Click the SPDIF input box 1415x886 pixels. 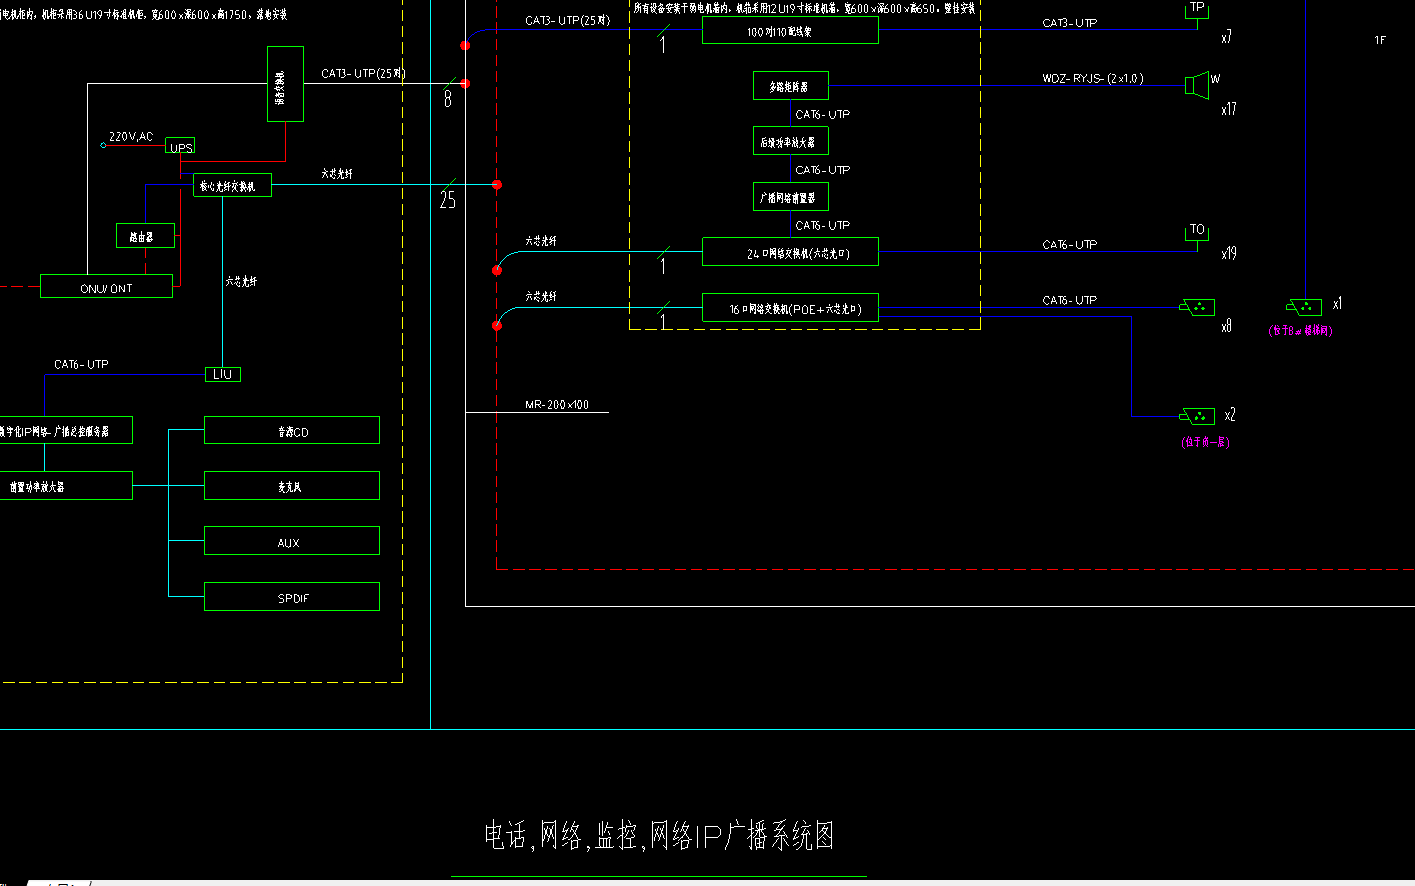click(x=292, y=597)
